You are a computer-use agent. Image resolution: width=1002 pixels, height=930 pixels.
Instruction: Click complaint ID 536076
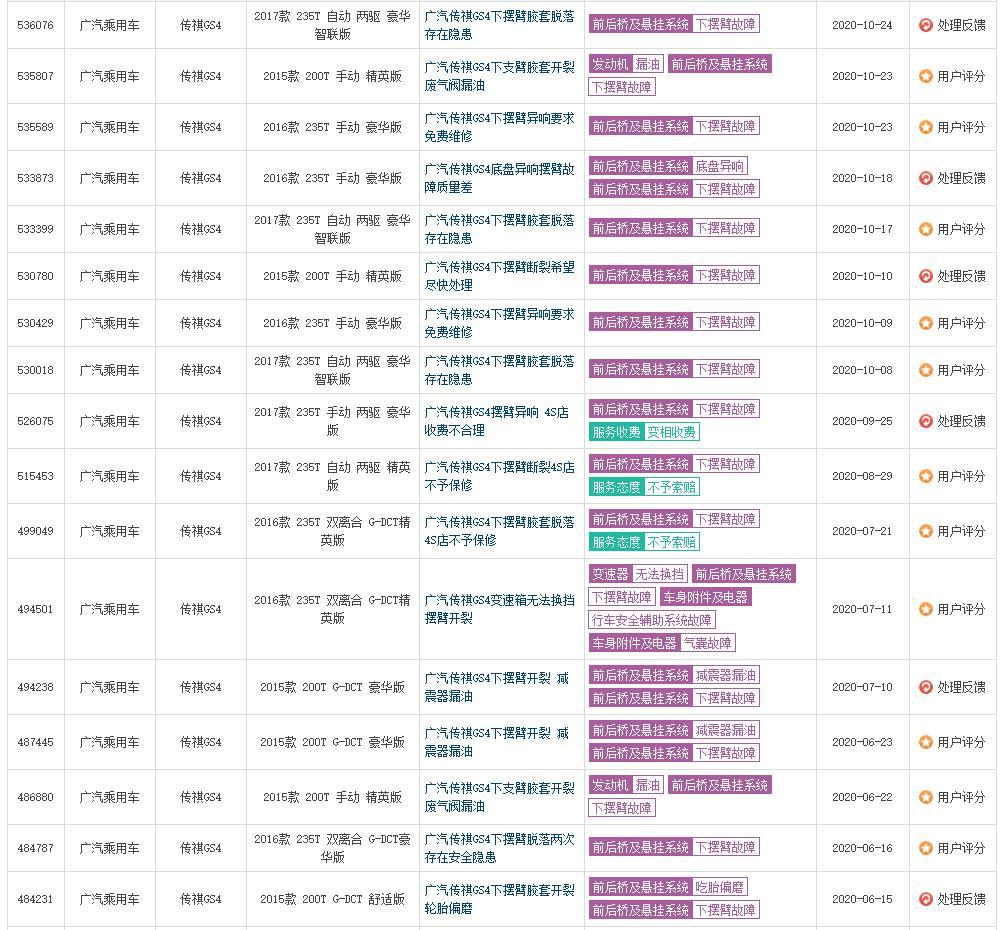tap(35, 26)
